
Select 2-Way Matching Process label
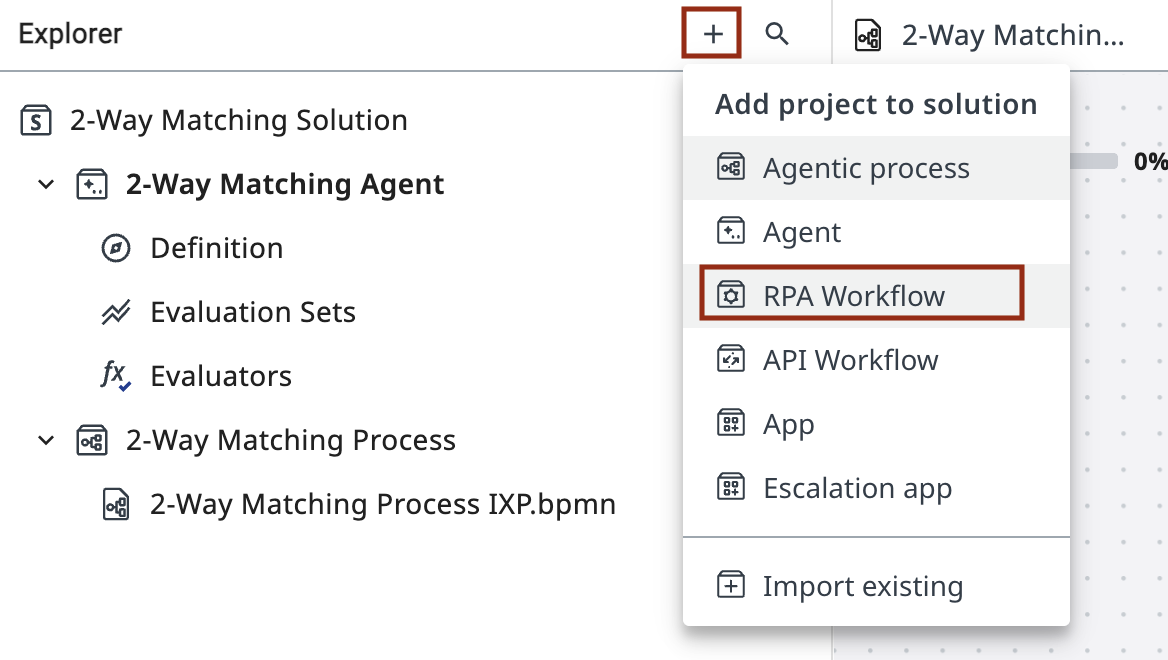291,440
